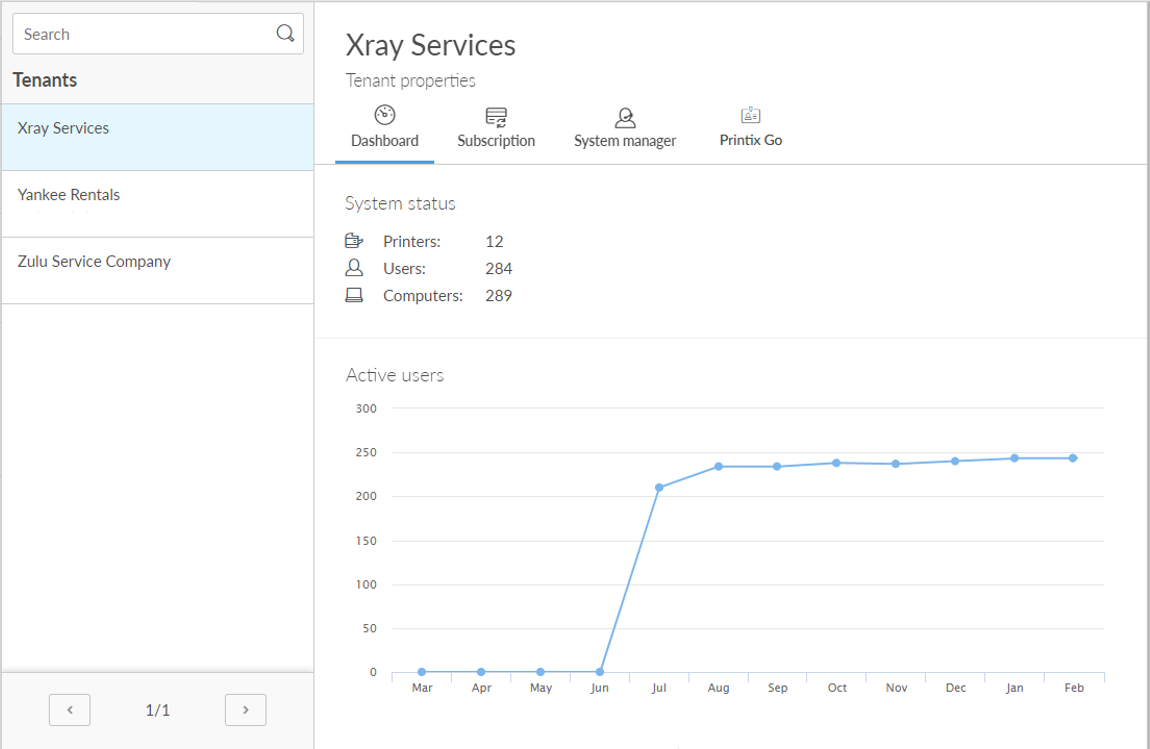The width and height of the screenshot is (1150, 749).
Task: Click the Aug data point on chart
Action: point(718,467)
